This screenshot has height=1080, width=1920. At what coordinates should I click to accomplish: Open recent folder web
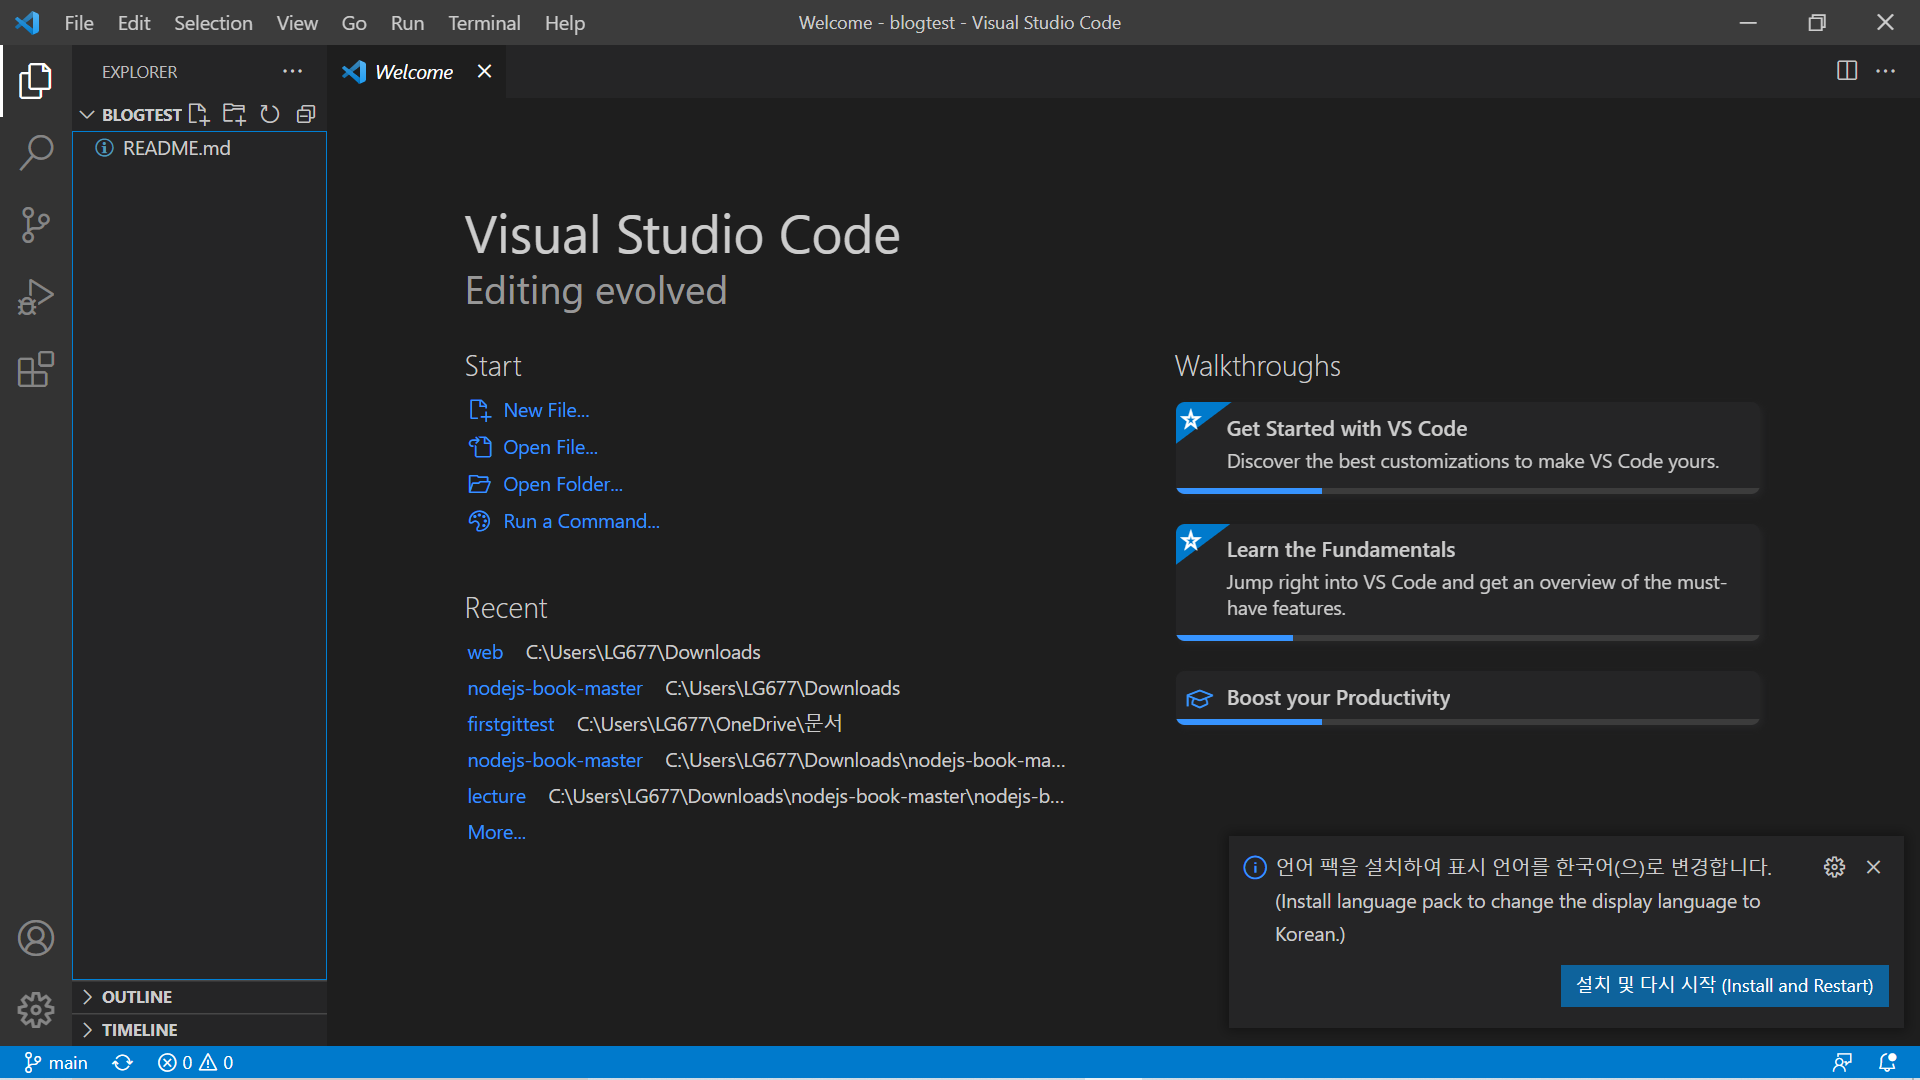coord(485,652)
